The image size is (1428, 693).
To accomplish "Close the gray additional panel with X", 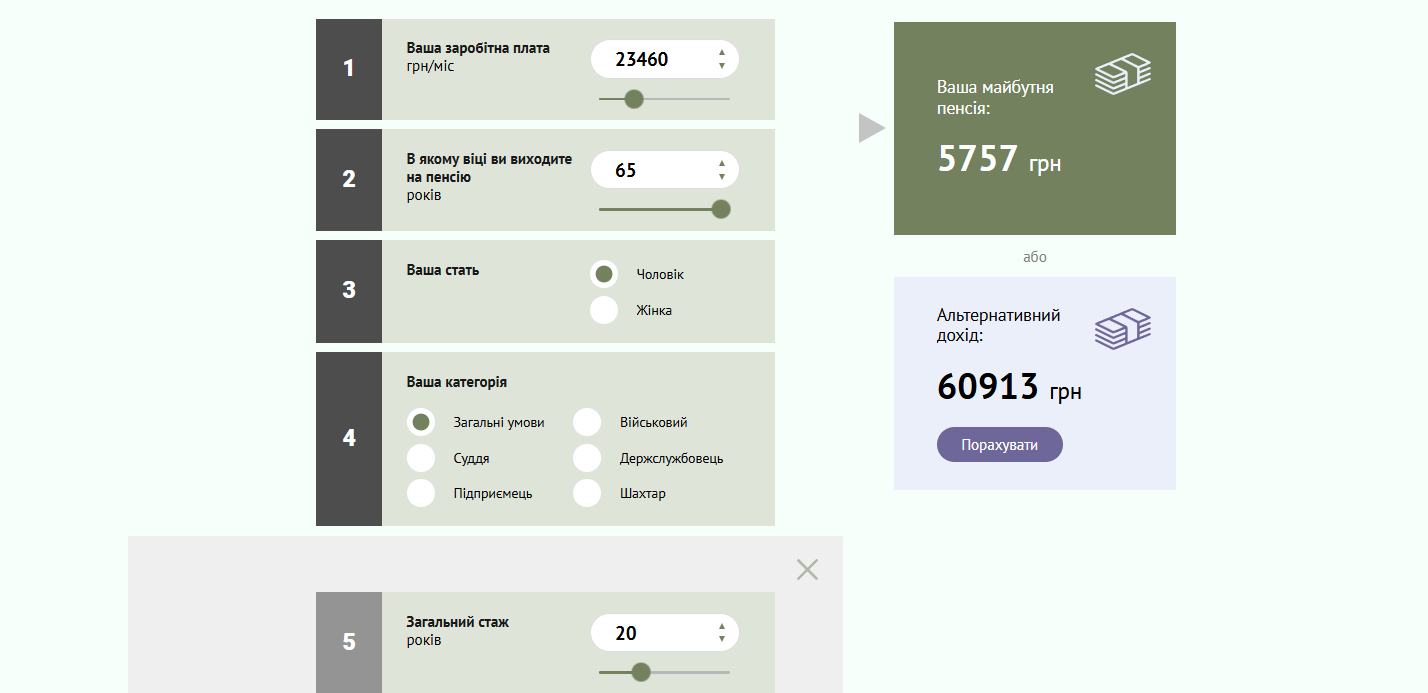I will pyautogui.click(x=807, y=570).
